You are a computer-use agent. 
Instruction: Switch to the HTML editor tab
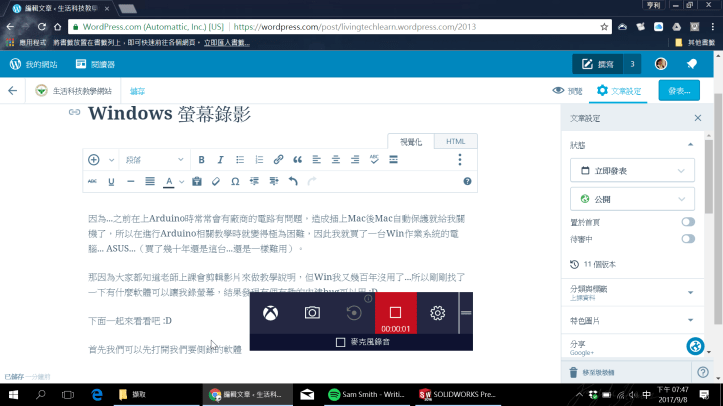click(456, 142)
